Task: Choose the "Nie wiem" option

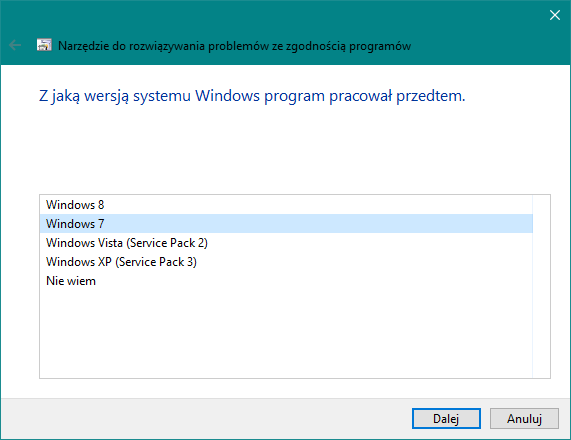Action: point(286,281)
